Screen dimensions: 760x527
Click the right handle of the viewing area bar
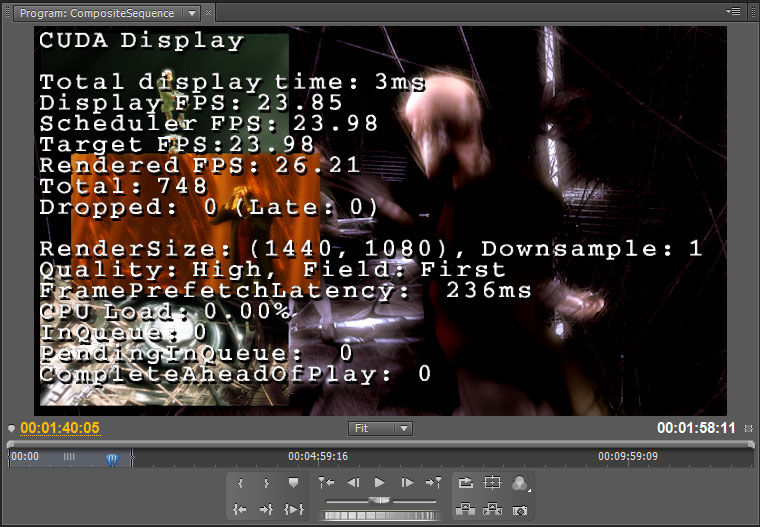[751, 444]
